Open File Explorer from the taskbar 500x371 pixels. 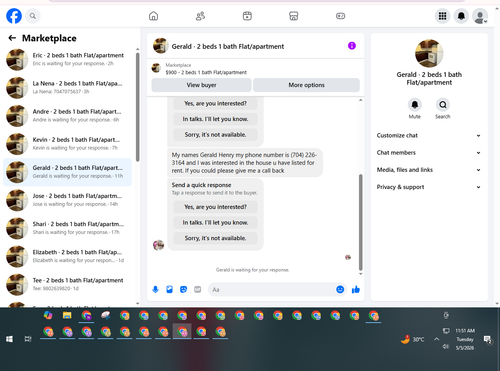[x=67, y=315]
